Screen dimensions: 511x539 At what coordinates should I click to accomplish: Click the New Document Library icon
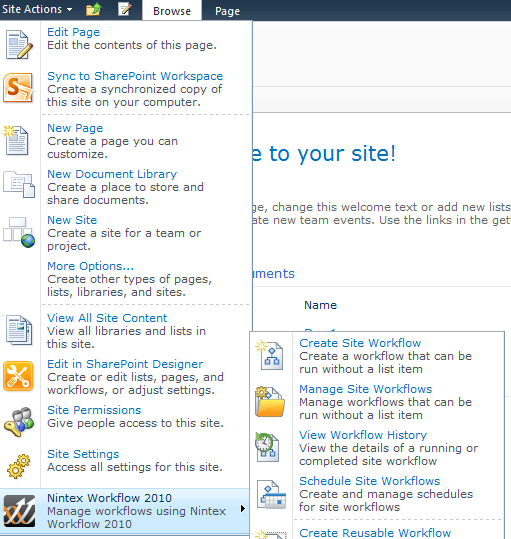(19, 185)
